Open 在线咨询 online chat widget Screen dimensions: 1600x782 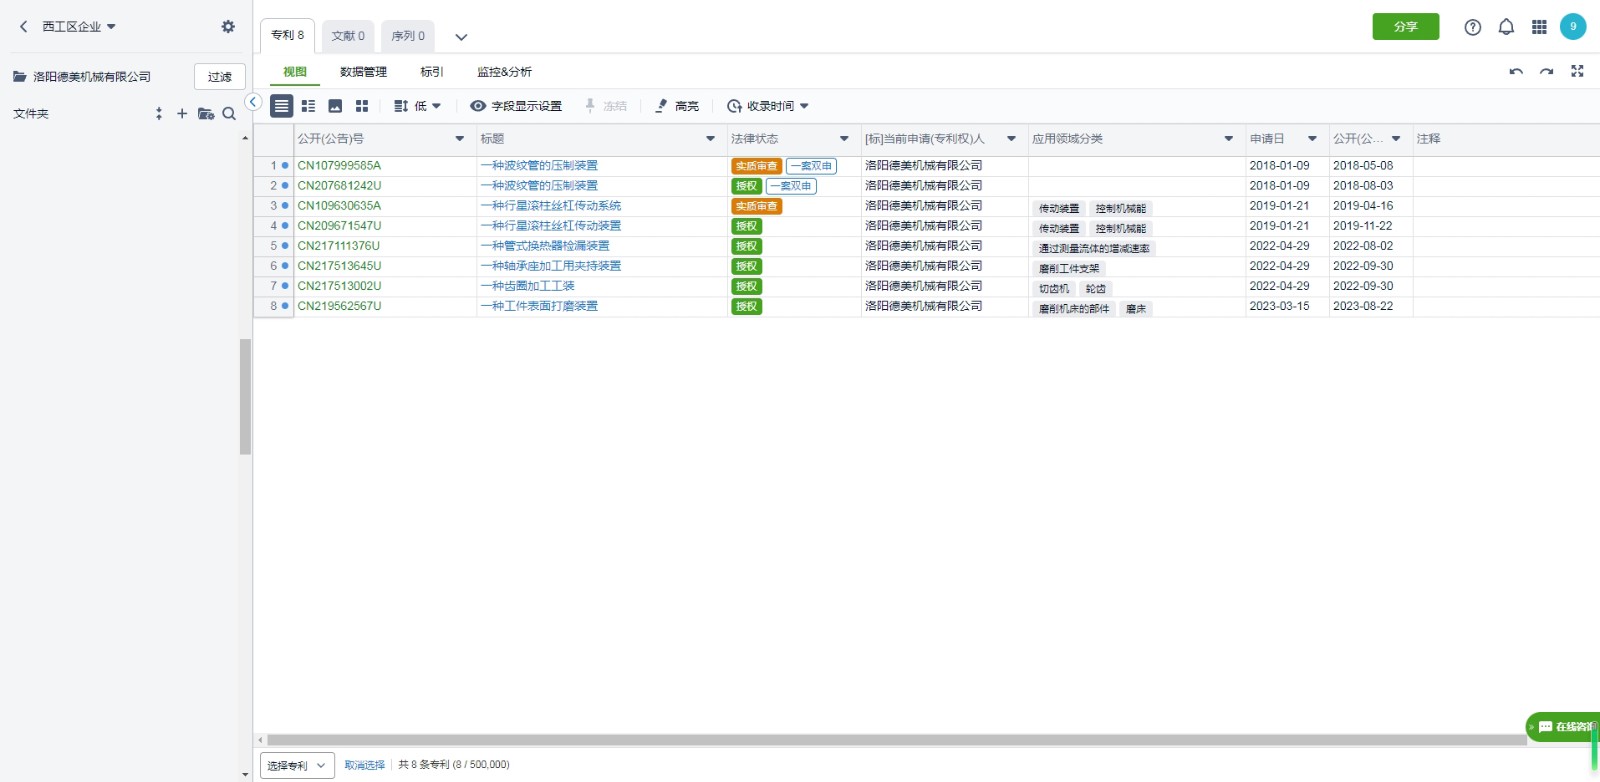1562,727
